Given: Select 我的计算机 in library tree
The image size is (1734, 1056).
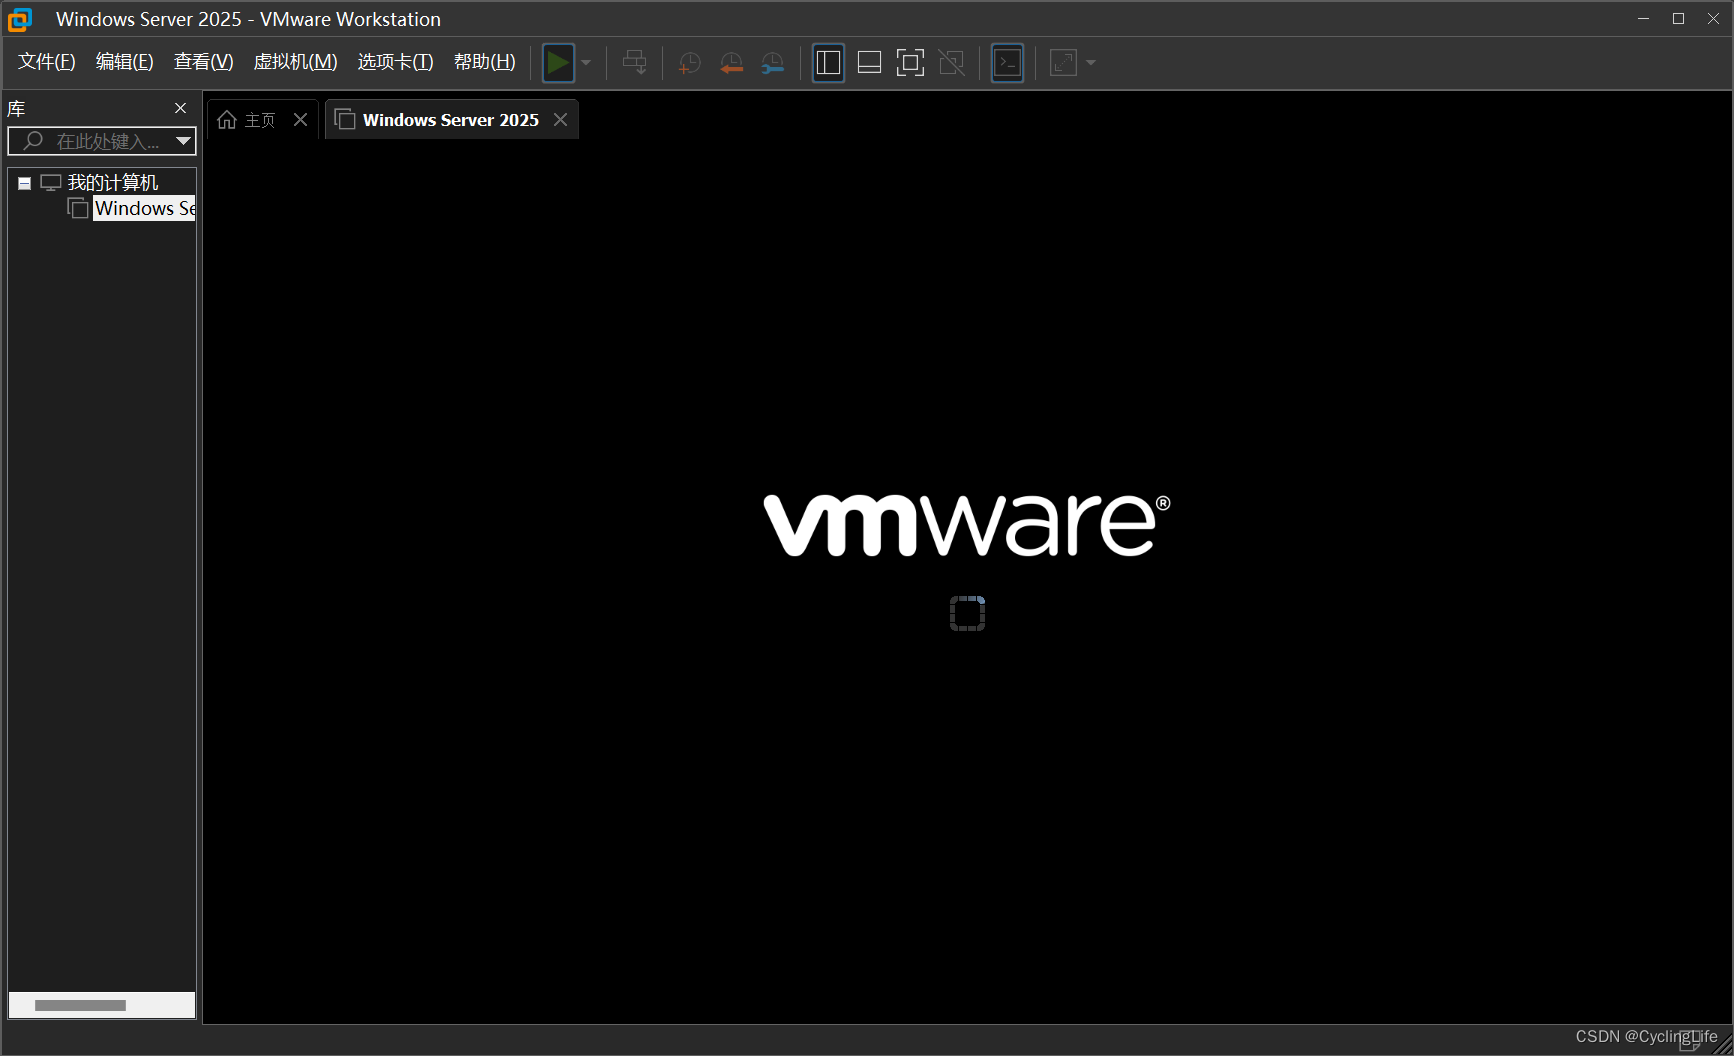Looking at the screenshot, I should (x=113, y=182).
